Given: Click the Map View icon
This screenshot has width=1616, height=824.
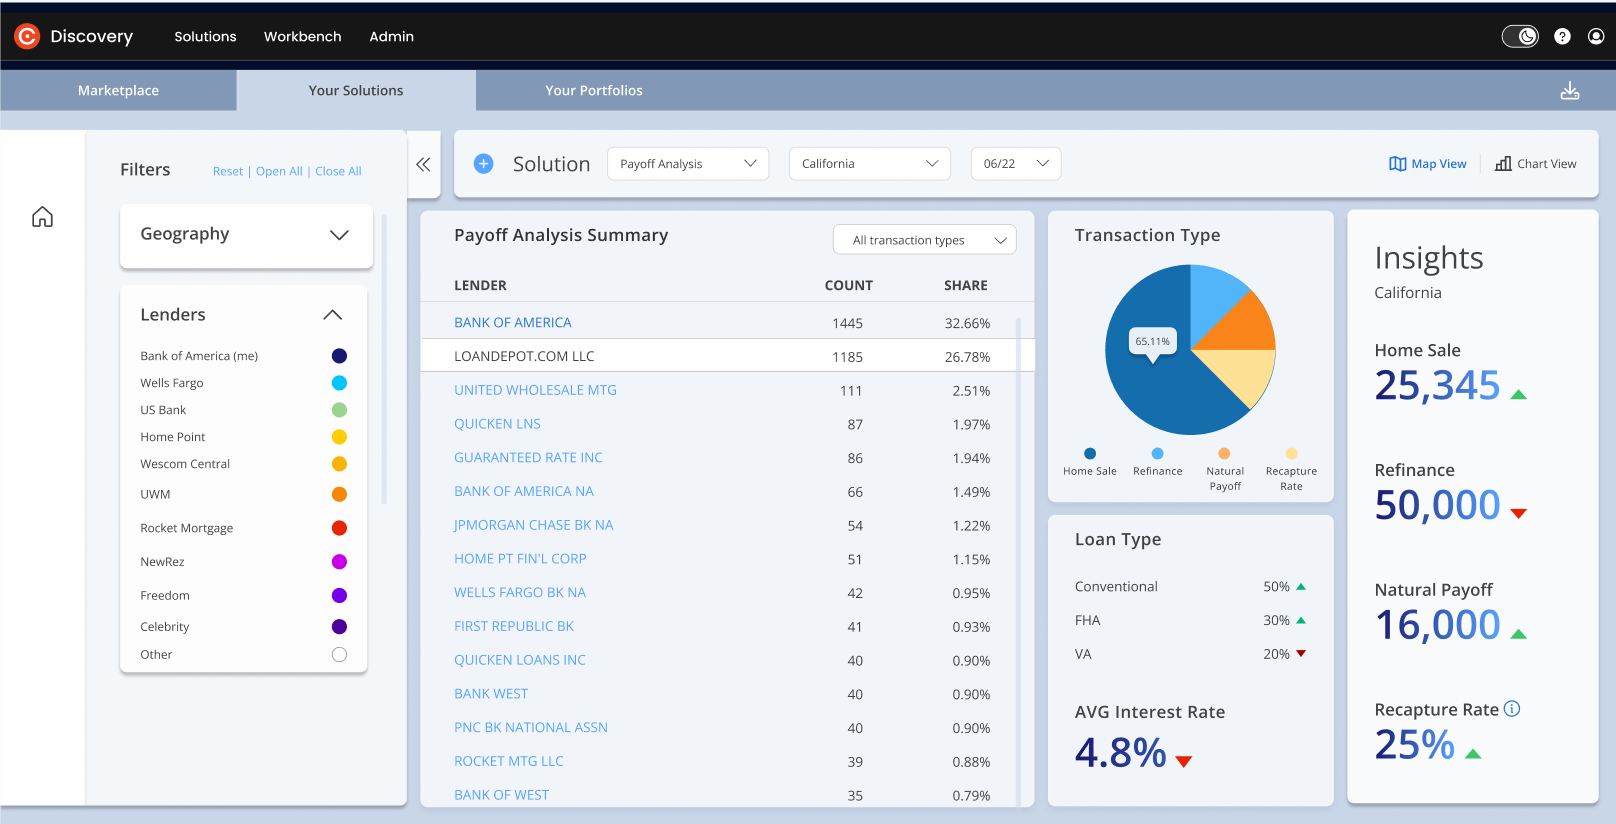Looking at the screenshot, I should tap(1398, 164).
